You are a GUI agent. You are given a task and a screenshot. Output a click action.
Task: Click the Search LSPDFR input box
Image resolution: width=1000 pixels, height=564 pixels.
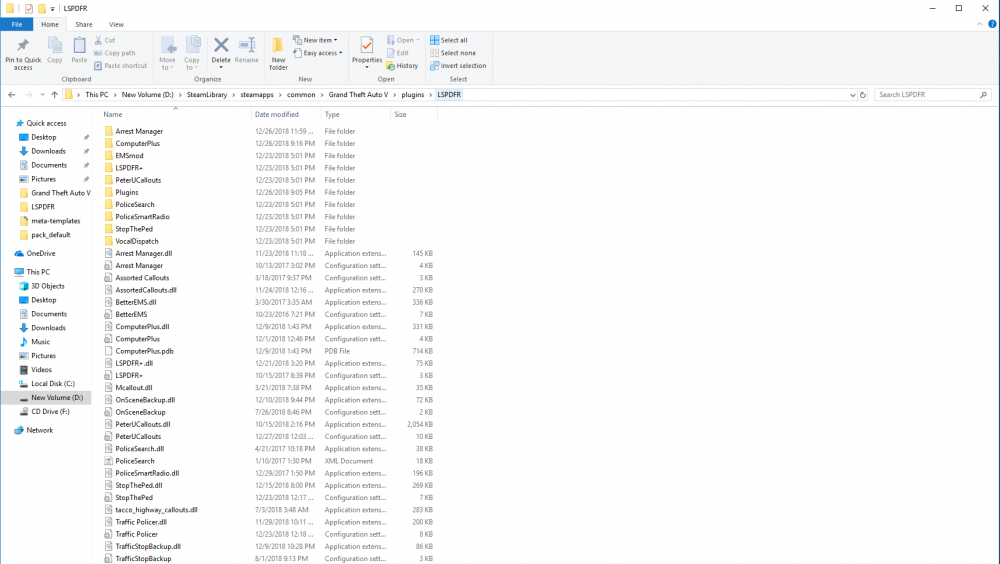pos(928,95)
